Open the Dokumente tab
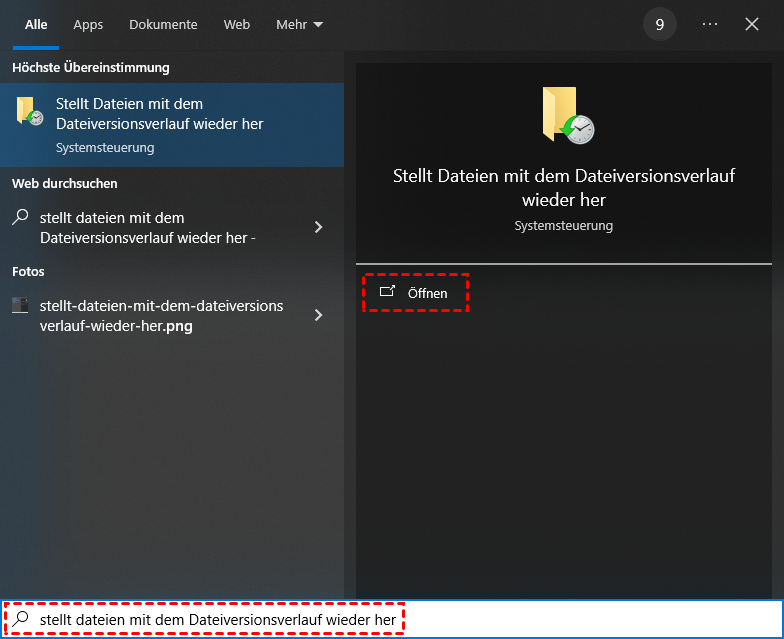The image size is (784, 639). click(163, 24)
